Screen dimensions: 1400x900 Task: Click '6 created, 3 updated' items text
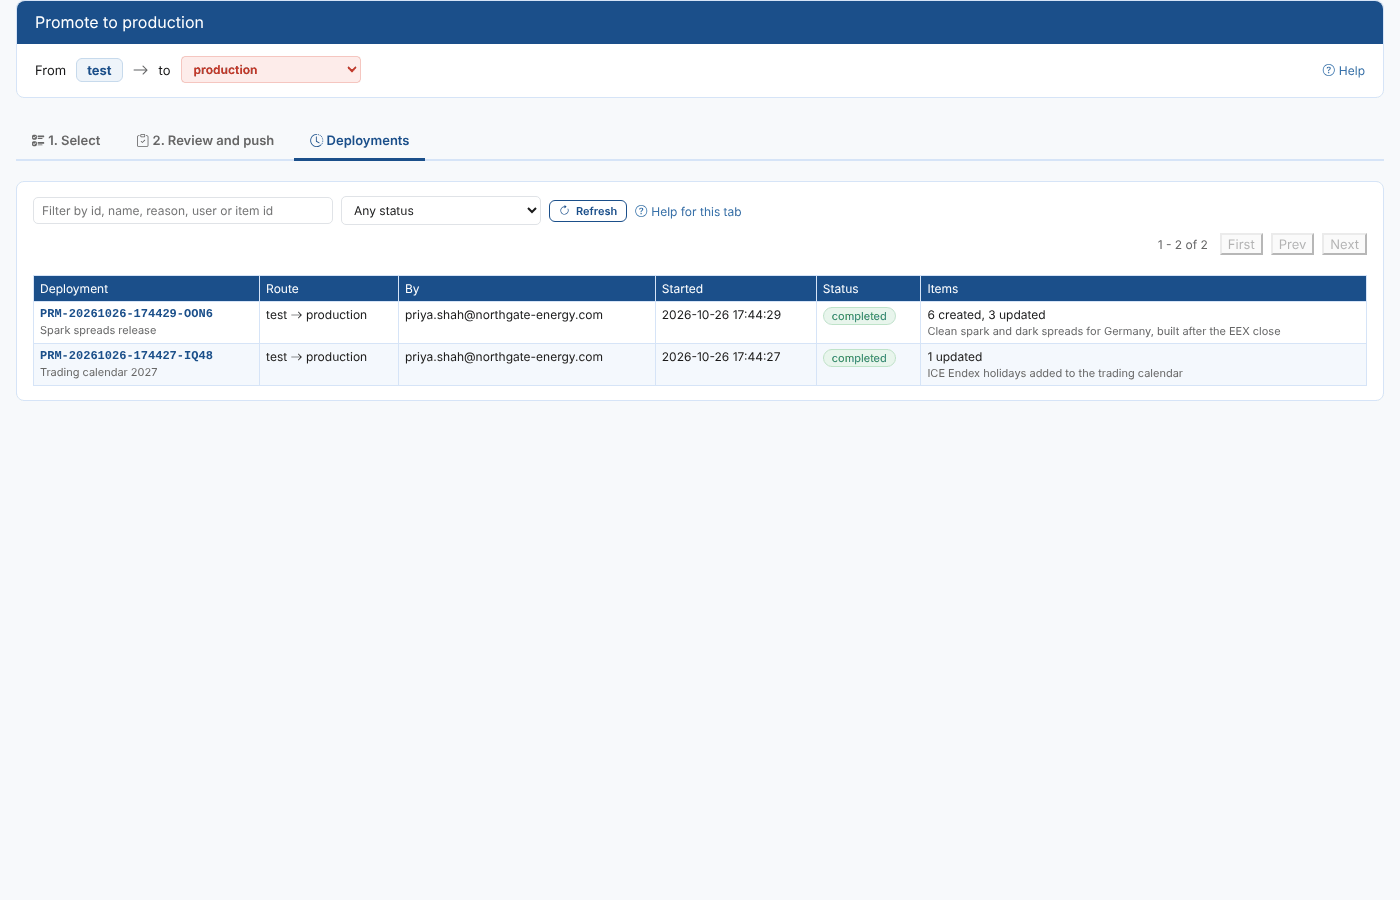pyautogui.click(x=986, y=315)
